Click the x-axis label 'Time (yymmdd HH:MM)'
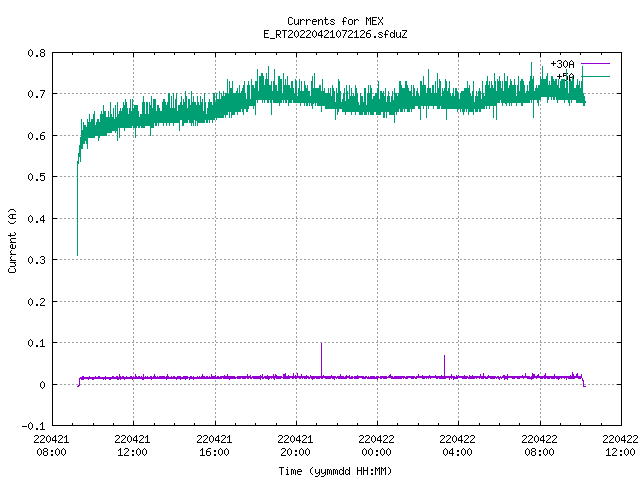Screen dimensions: 640x480 (x=335, y=471)
